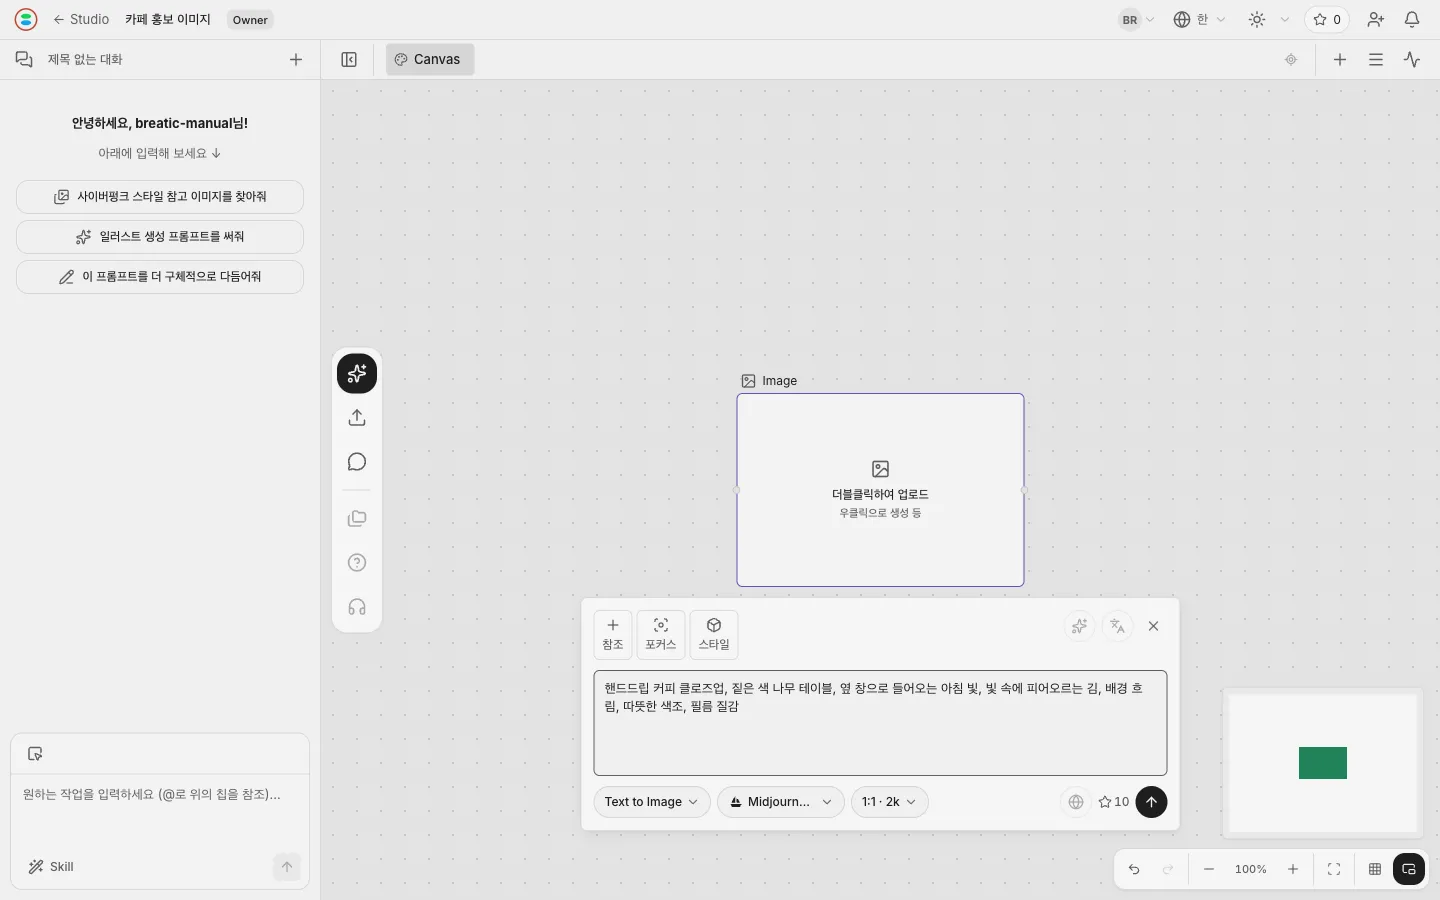
Task: Open the assets folder icon
Action: [357, 519]
